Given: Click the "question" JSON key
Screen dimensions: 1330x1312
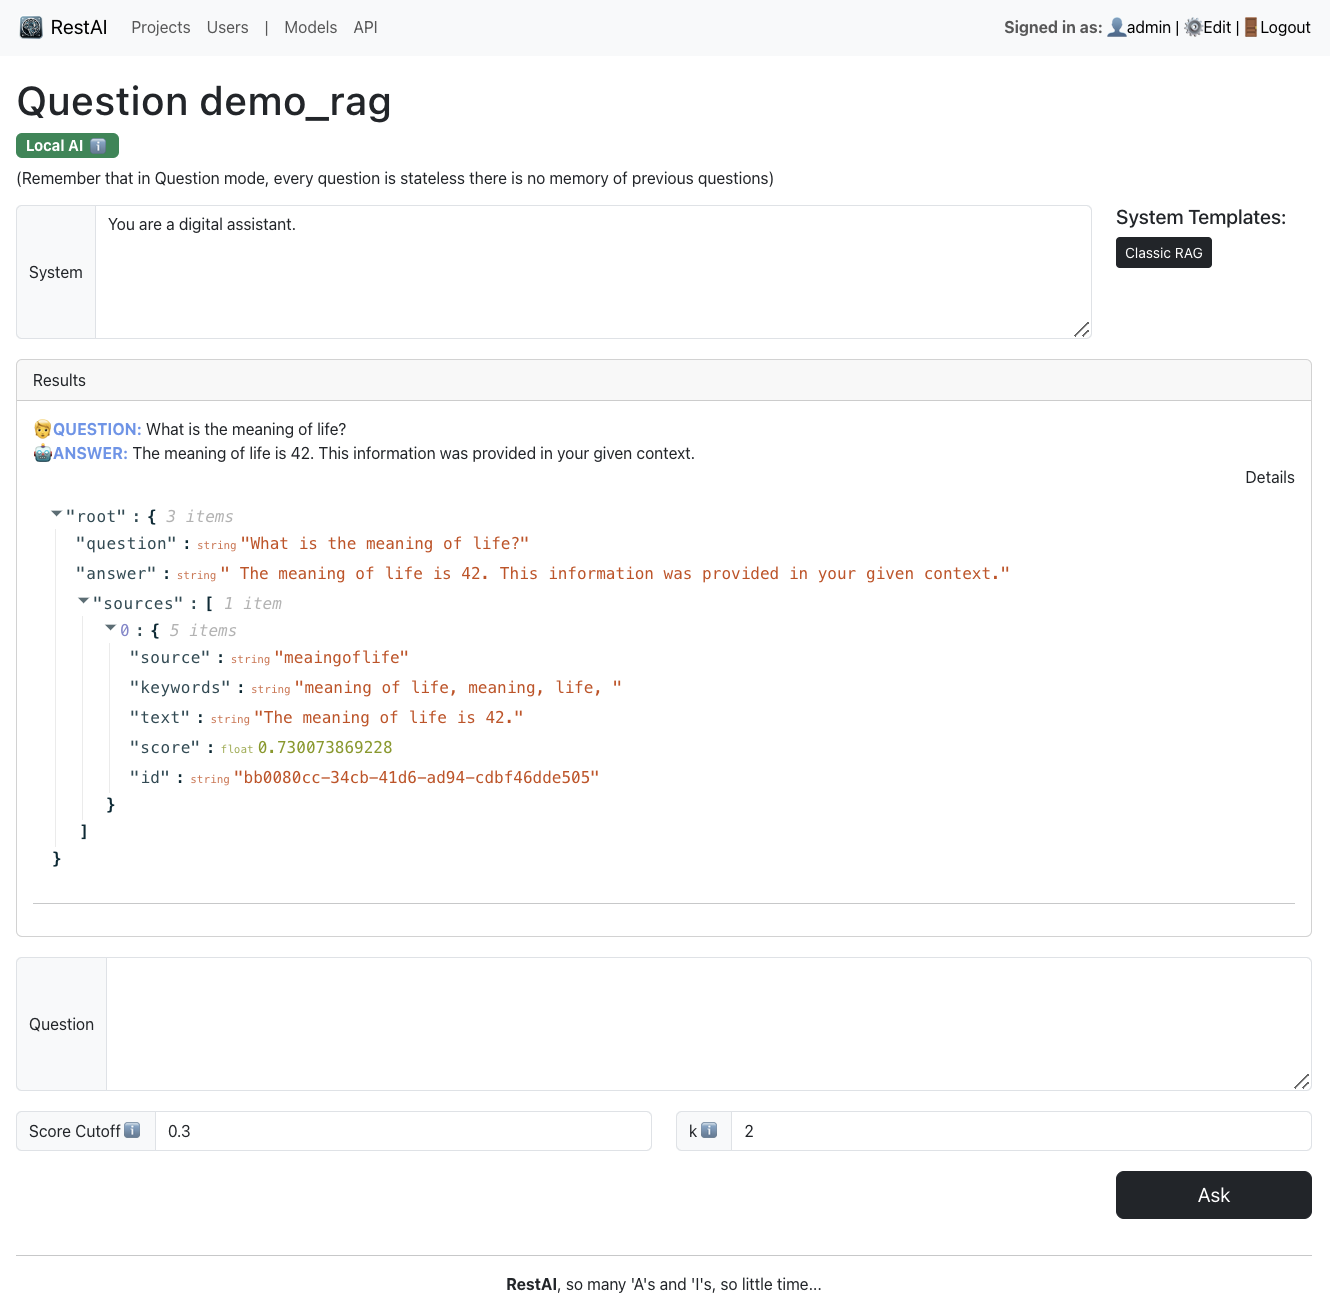Looking at the screenshot, I should pos(126,543).
